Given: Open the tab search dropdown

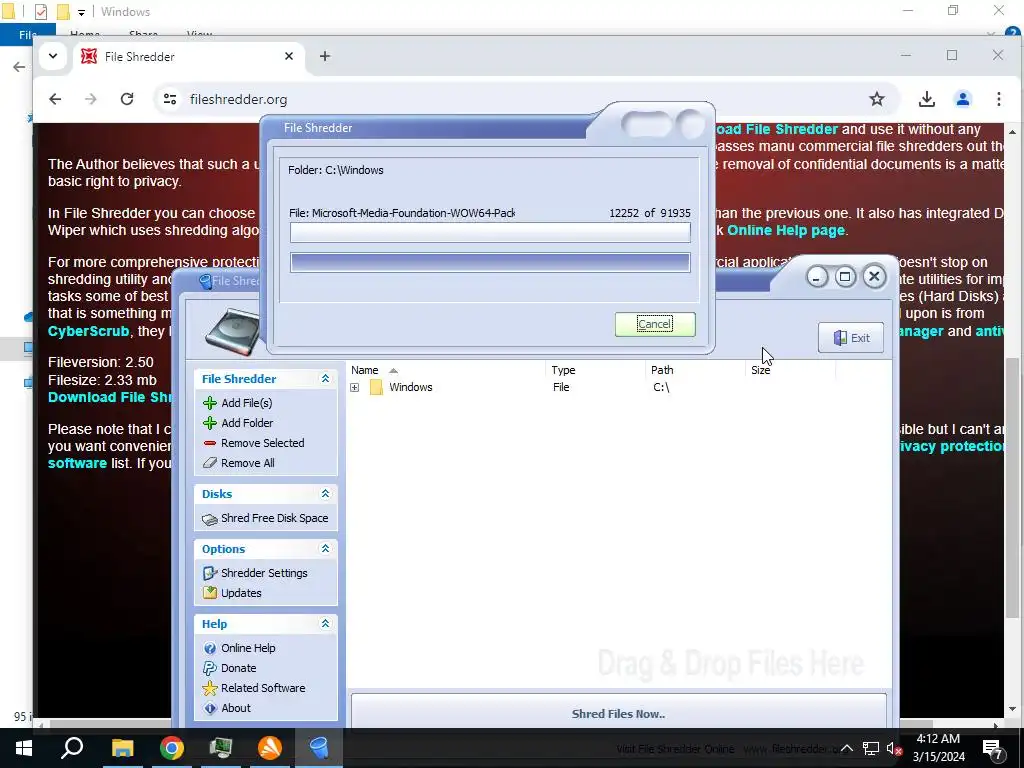Looking at the screenshot, I should point(53,56).
